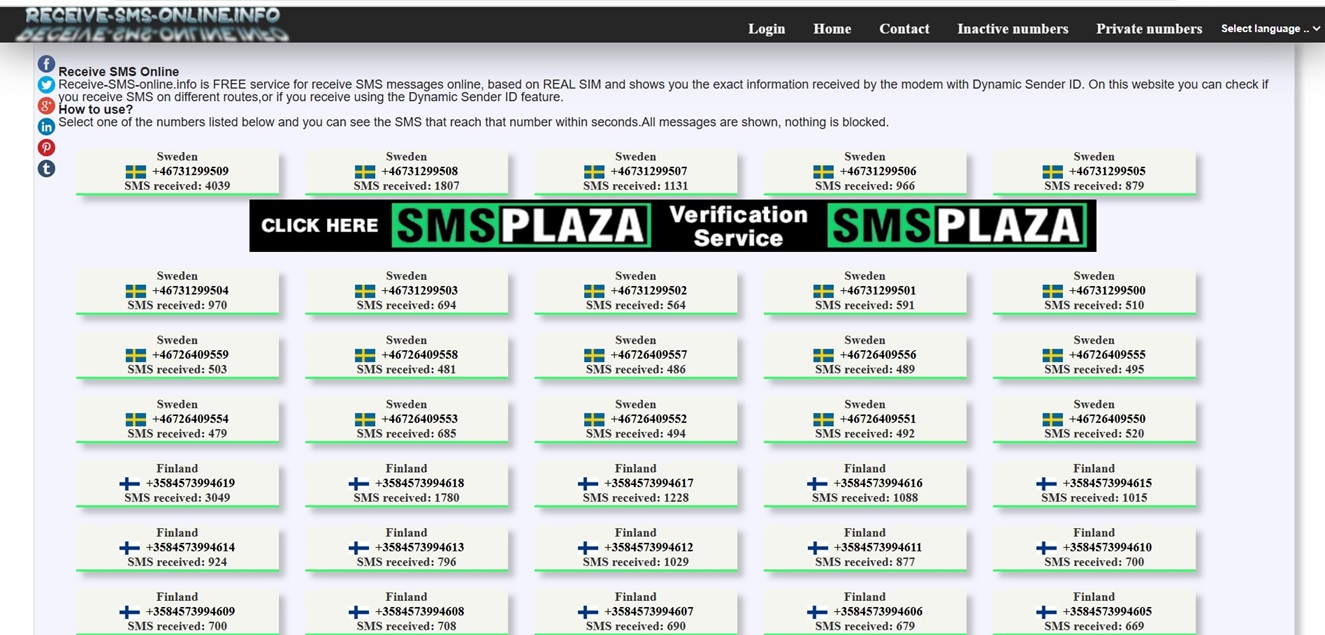Click the Twitter share icon
This screenshot has width=1325, height=635.
(46, 85)
